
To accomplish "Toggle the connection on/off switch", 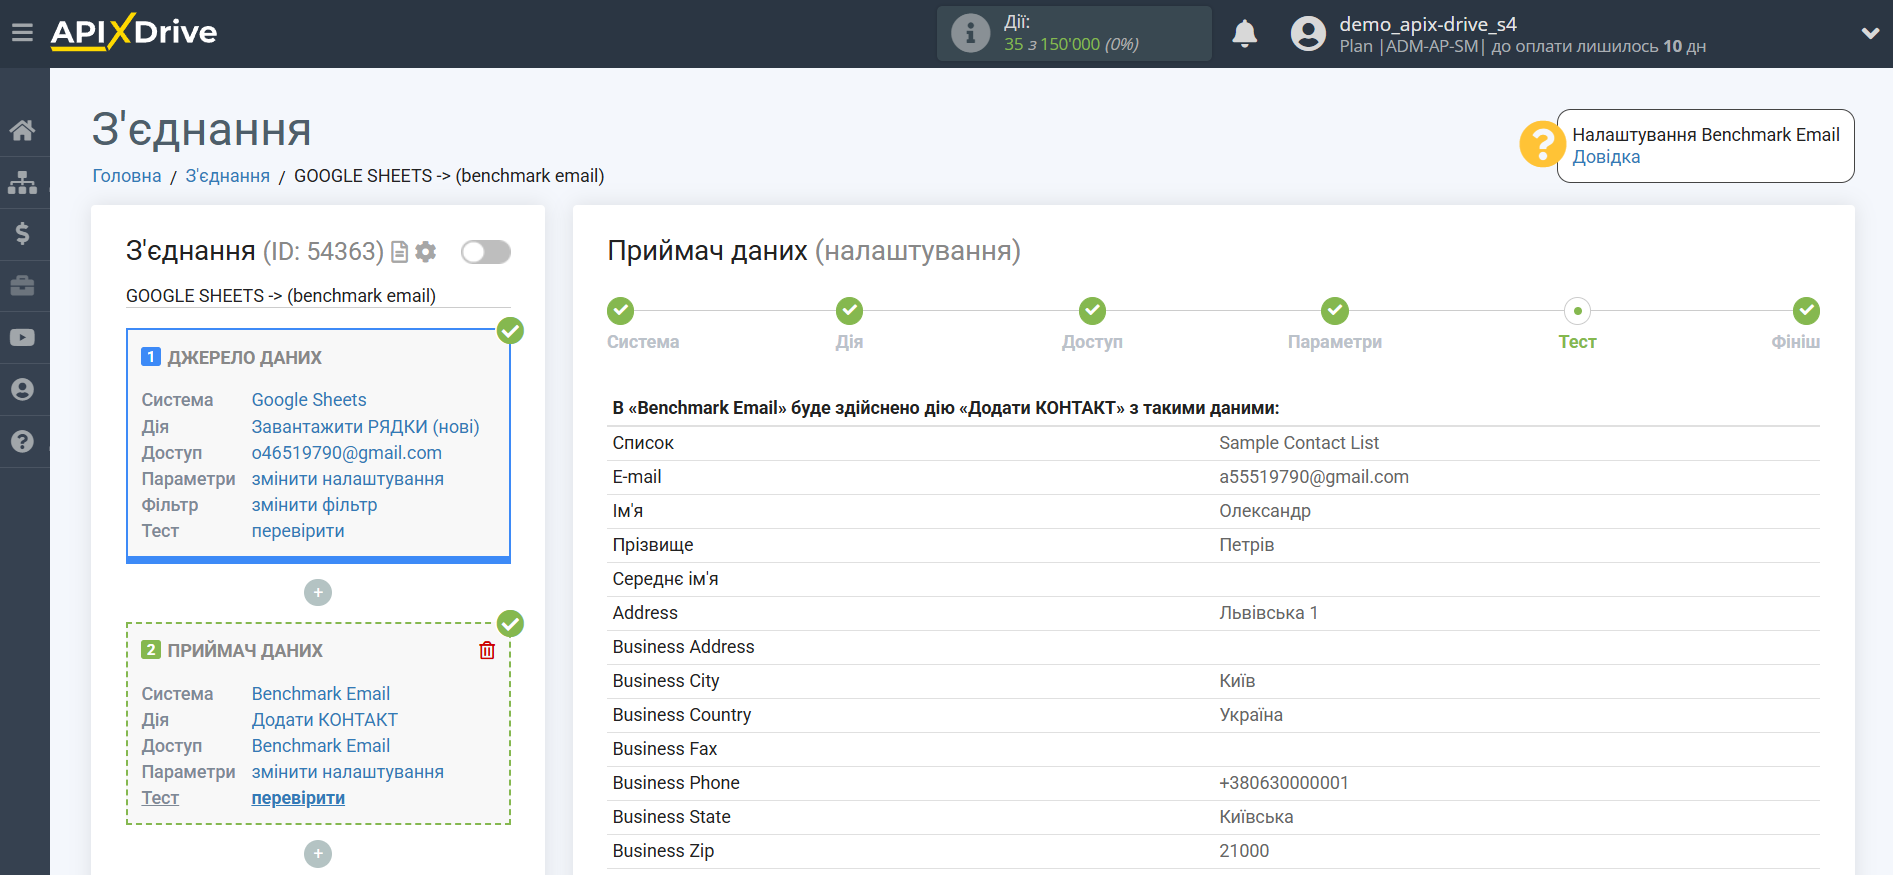I will (x=486, y=252).
